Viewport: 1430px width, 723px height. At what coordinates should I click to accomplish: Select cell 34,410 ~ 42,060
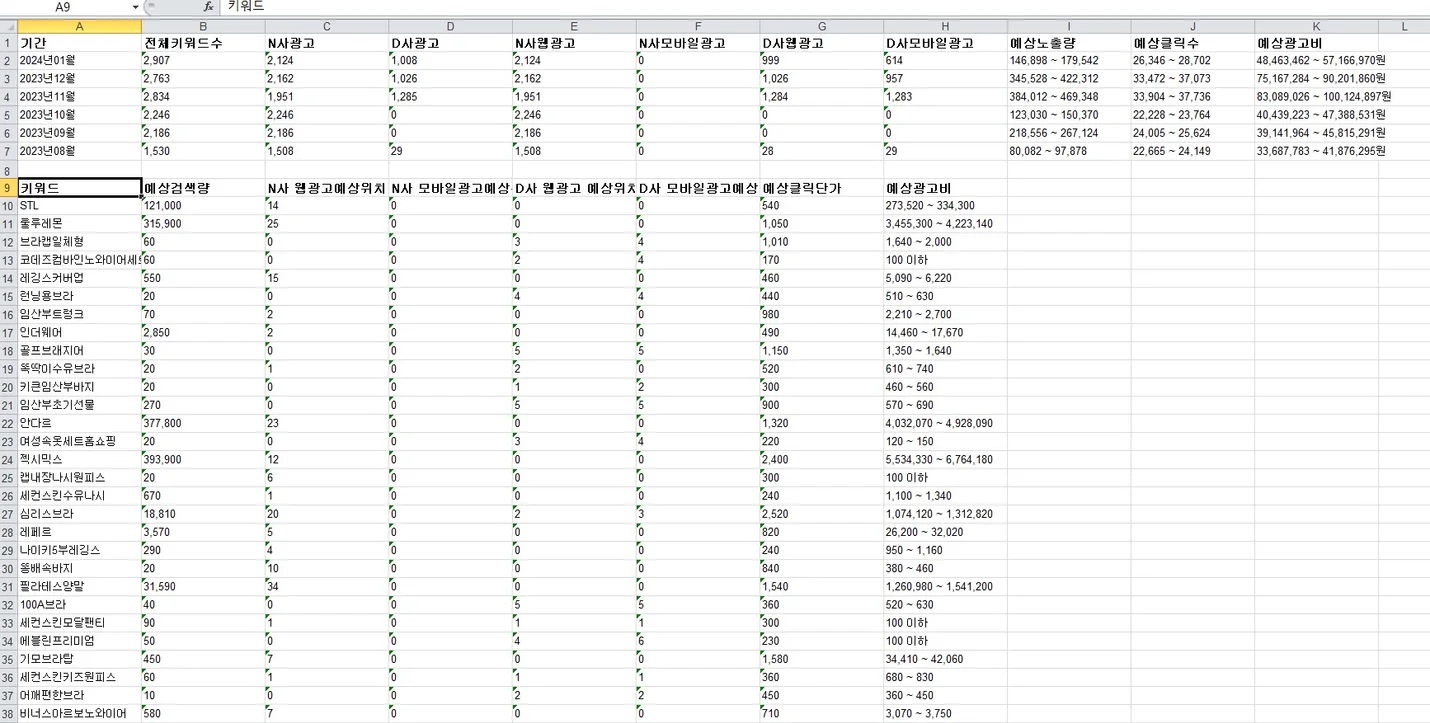pos(945,659)
